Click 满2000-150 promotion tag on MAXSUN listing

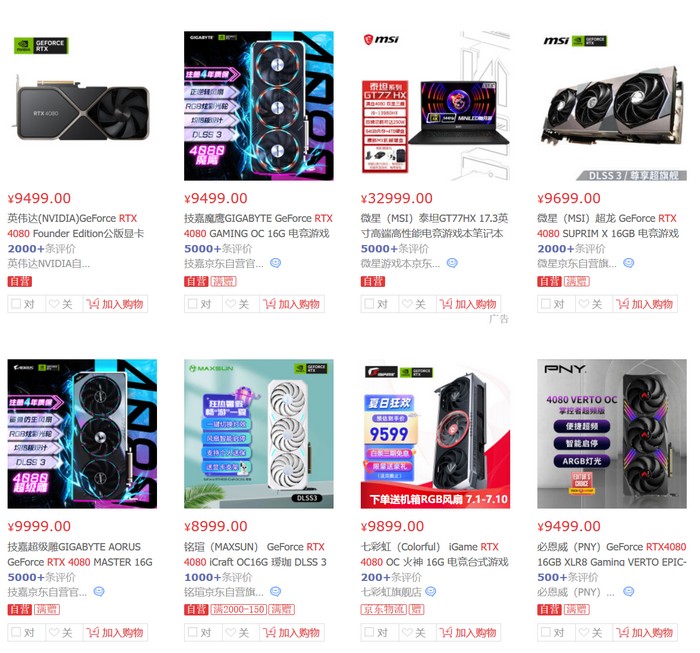(239, 609)
